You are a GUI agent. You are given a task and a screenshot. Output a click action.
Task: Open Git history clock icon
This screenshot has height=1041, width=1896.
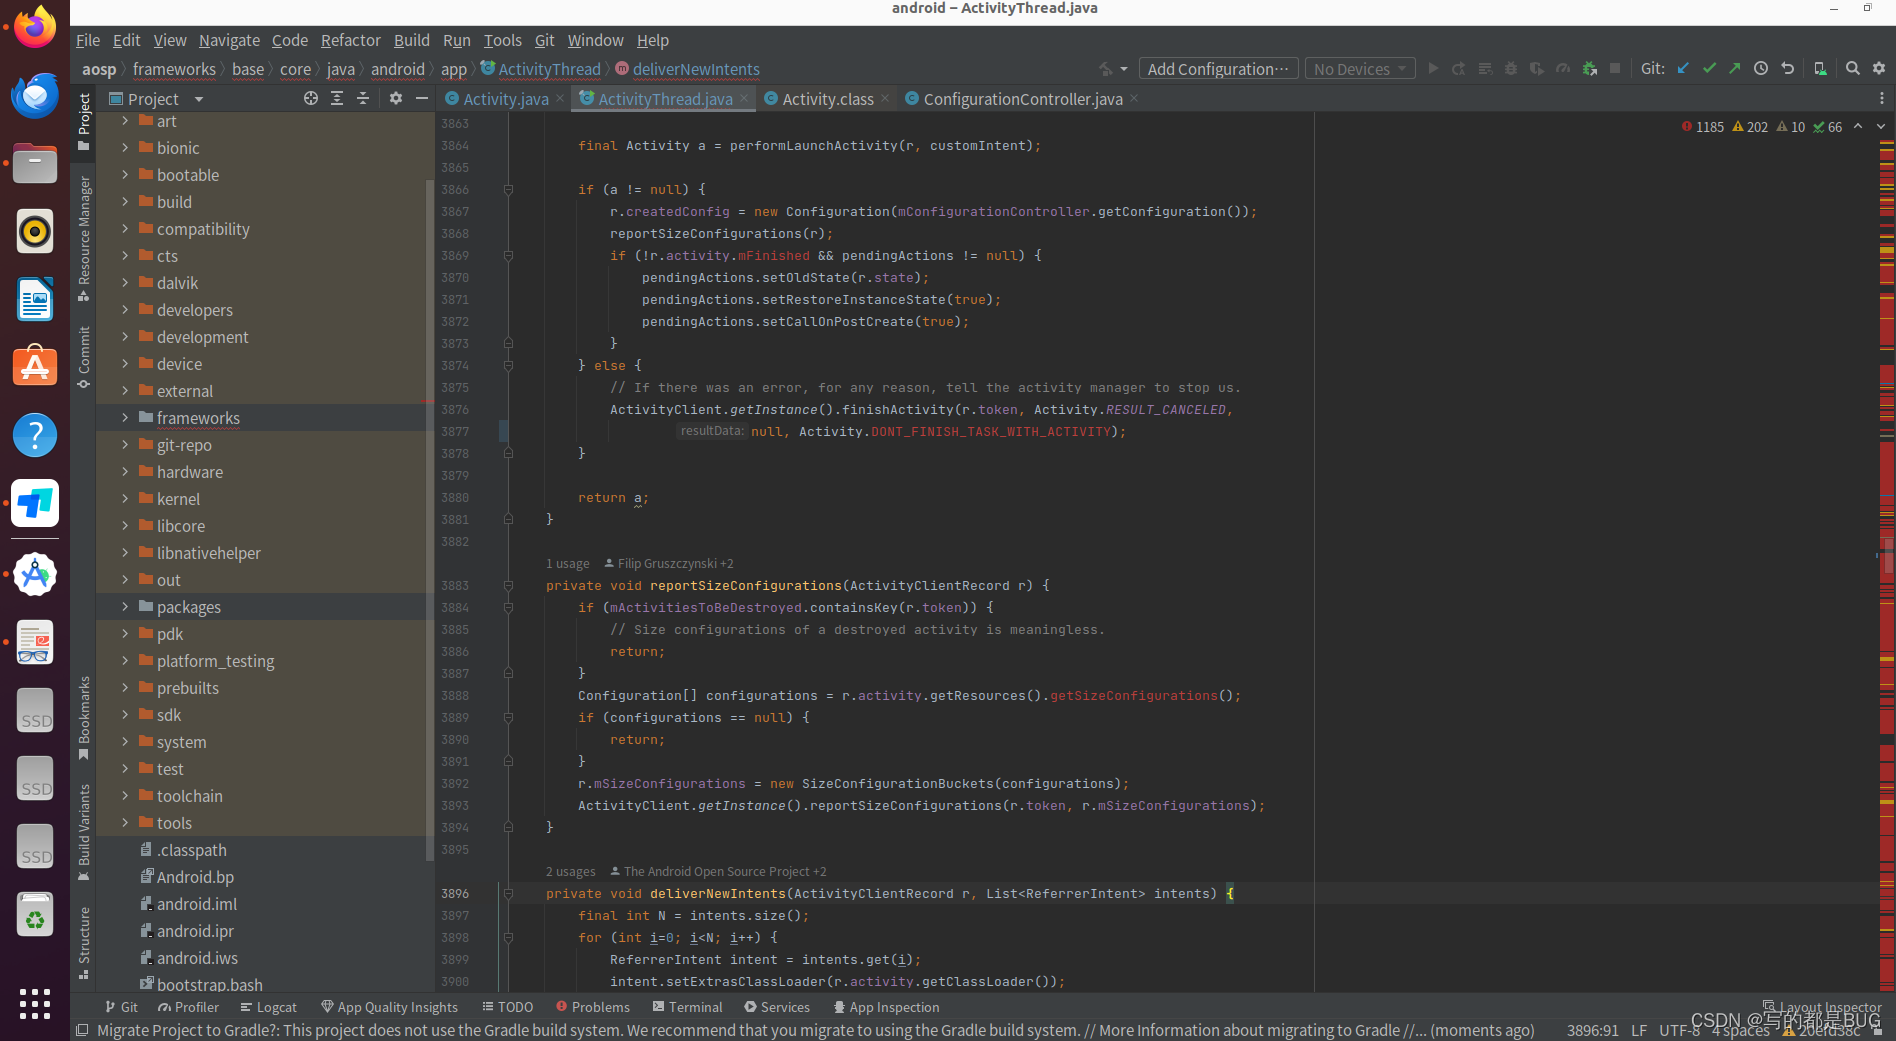1761,69
